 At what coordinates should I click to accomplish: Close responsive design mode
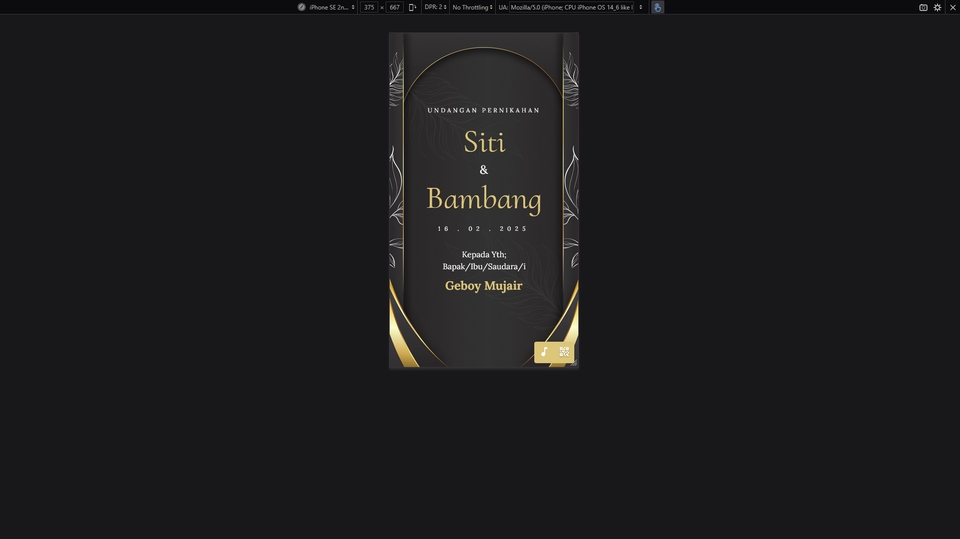953,7
